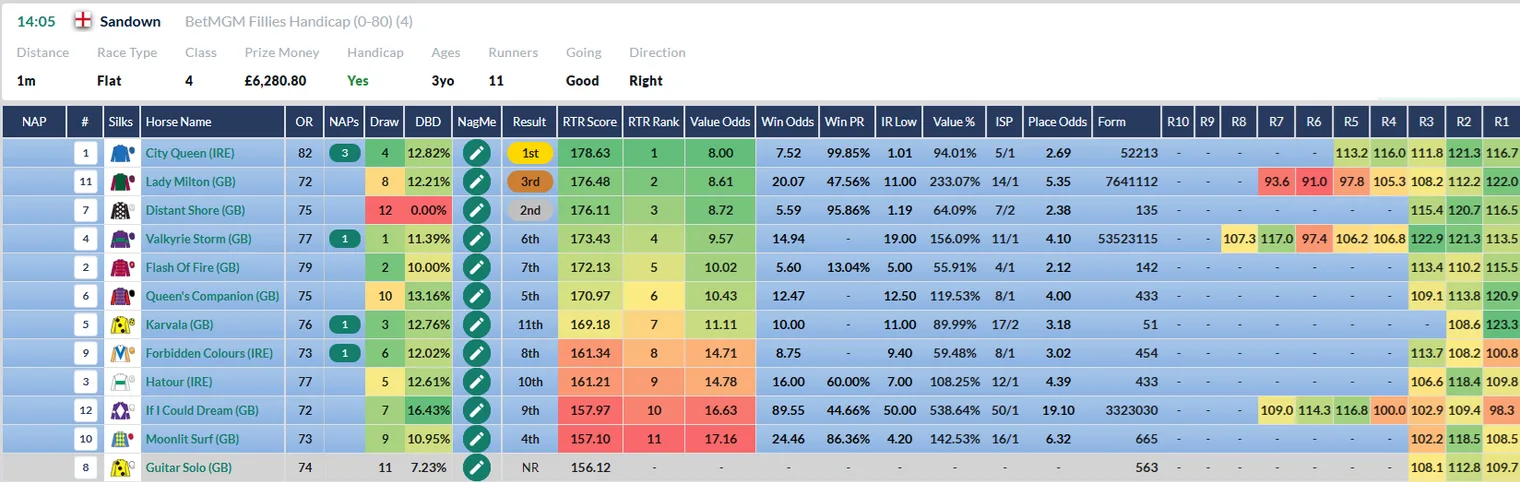Viewport: 1520px width, 482px height.
Task: Sort table by RTR Score column header
Action: 589,122
